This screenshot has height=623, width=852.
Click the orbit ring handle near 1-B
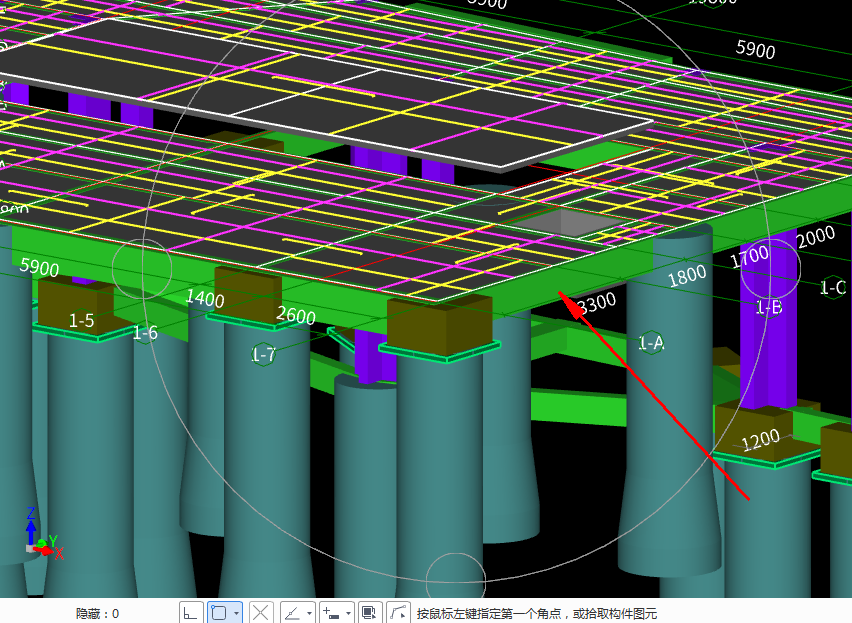[770, 268]
